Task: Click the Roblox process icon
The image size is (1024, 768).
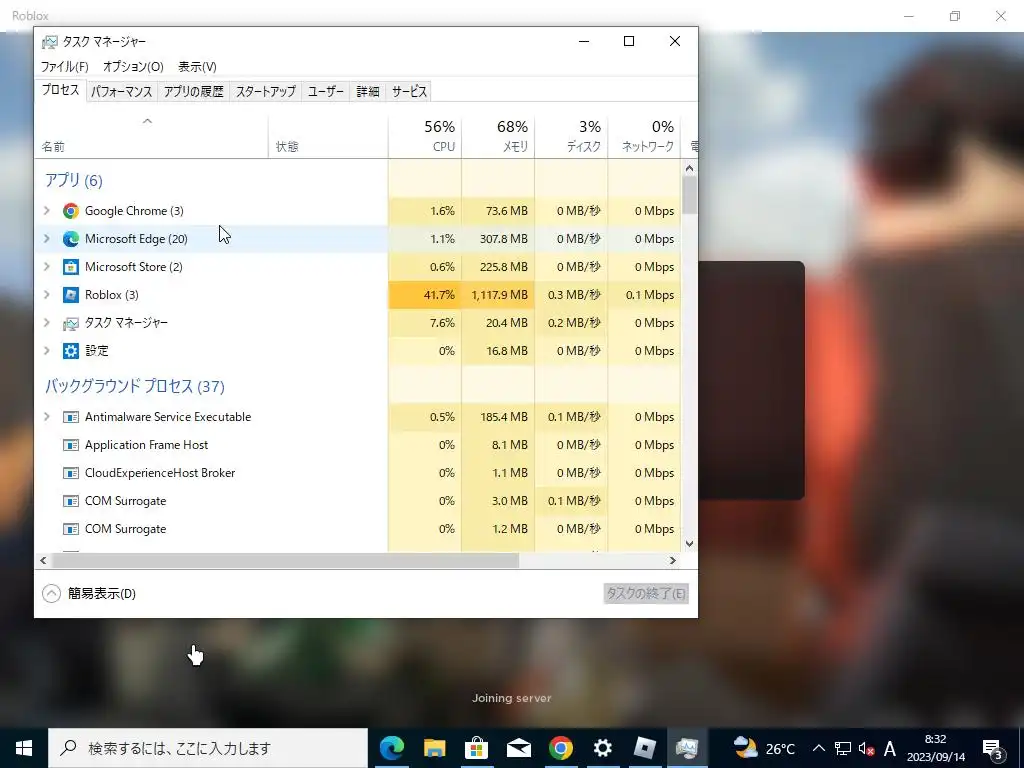Action: (71, 295)
